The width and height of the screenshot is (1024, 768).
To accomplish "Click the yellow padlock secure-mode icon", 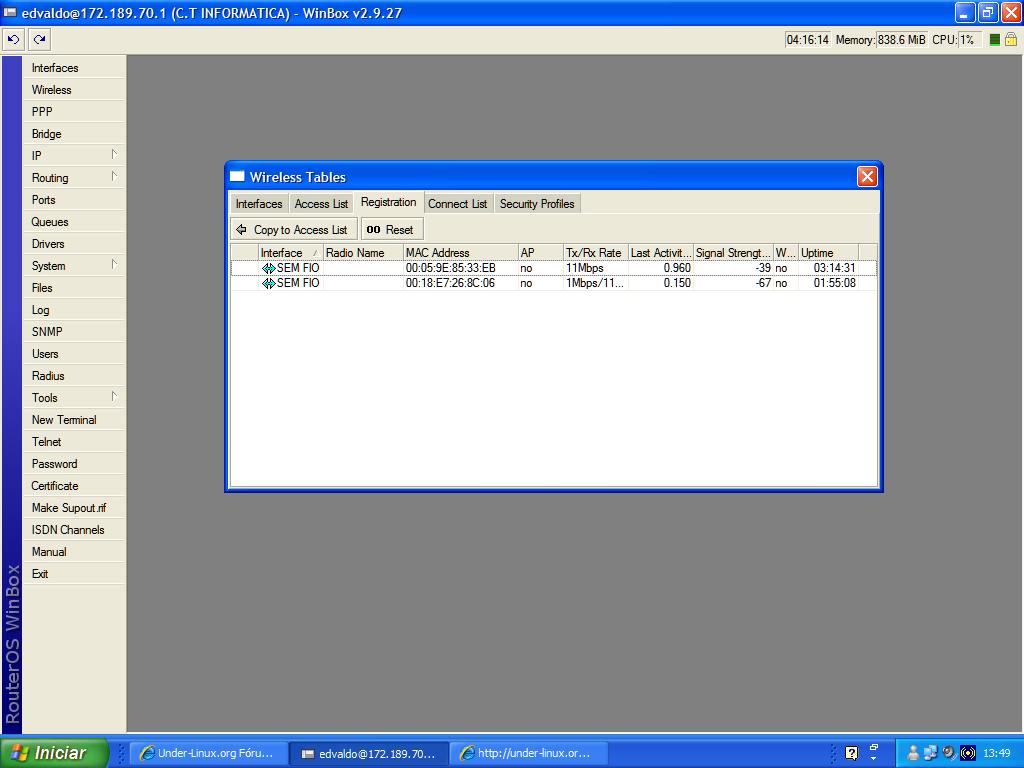I will 1010,40.
